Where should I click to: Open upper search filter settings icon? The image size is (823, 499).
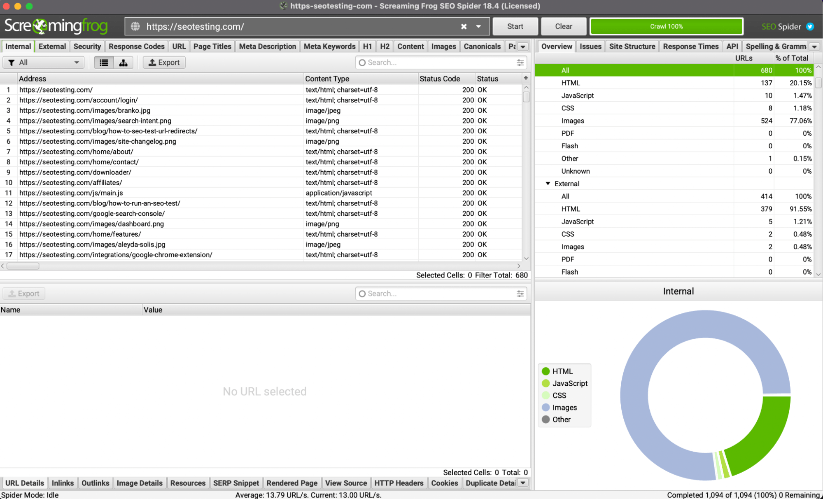click(x=520, y=62)
